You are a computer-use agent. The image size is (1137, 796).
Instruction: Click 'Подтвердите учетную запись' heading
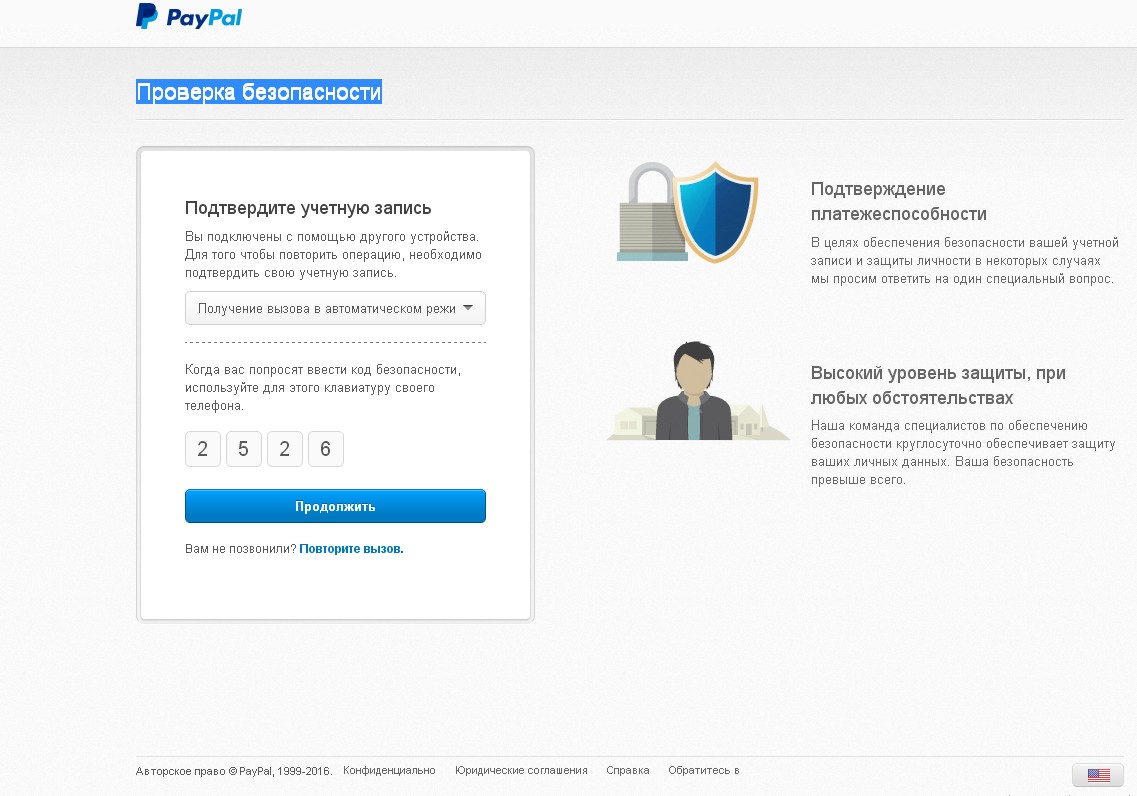308,208
